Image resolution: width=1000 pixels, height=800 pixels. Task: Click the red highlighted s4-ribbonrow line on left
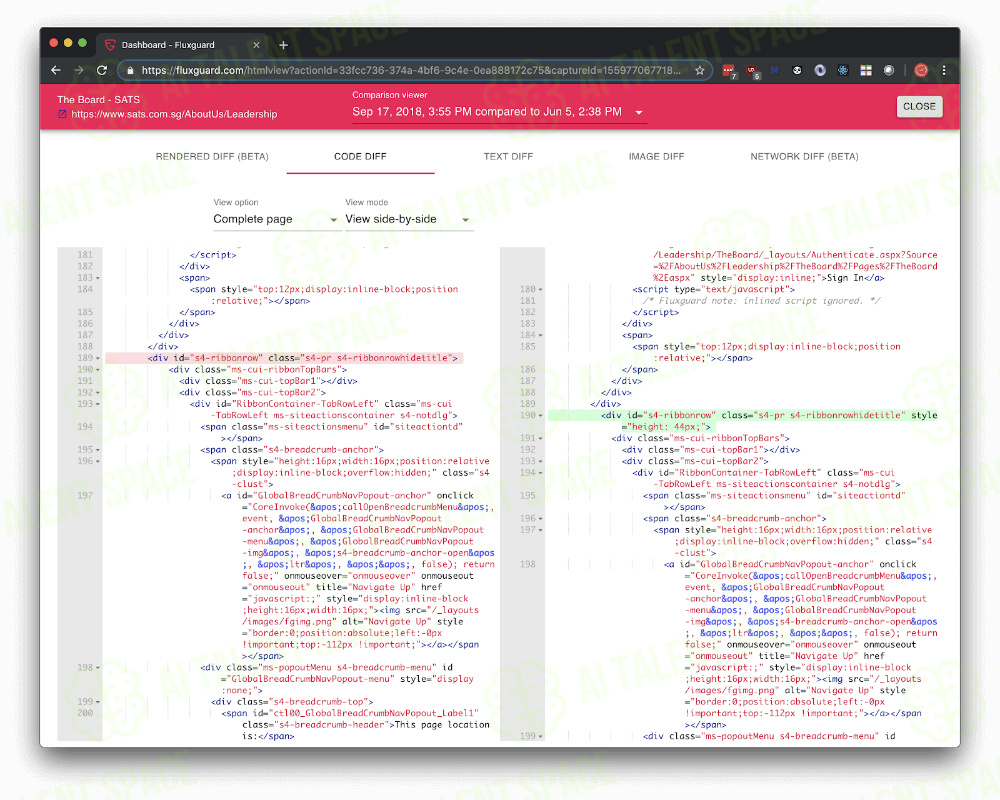[284, 358]
